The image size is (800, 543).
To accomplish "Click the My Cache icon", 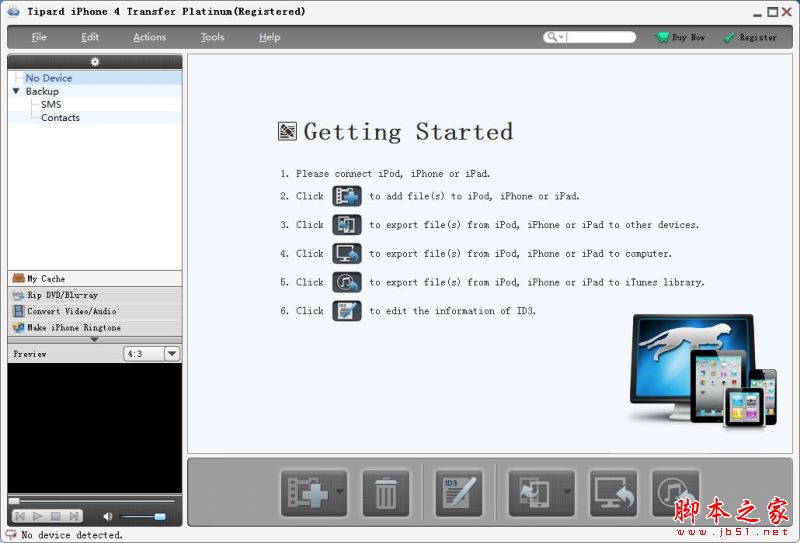I will [18, 278].
